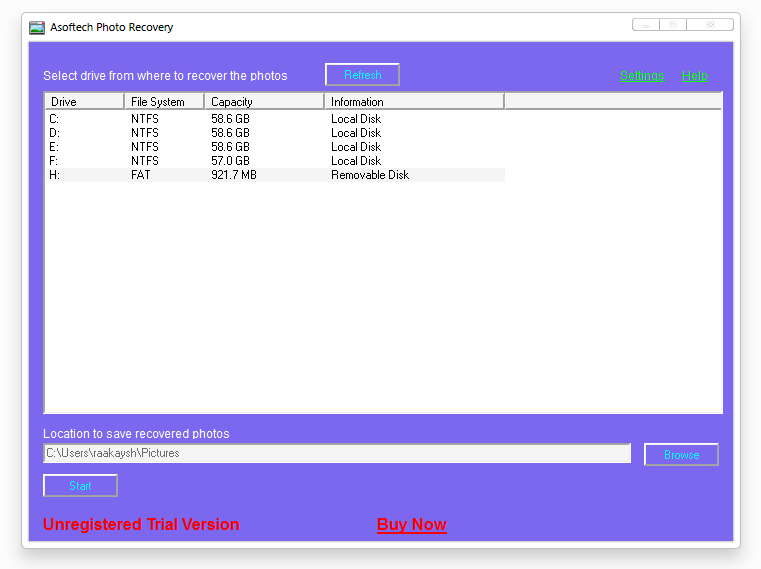Viewport: 761px width, 569px height.
Task: Close the Photo Recovery window
Action: [710, 25]
